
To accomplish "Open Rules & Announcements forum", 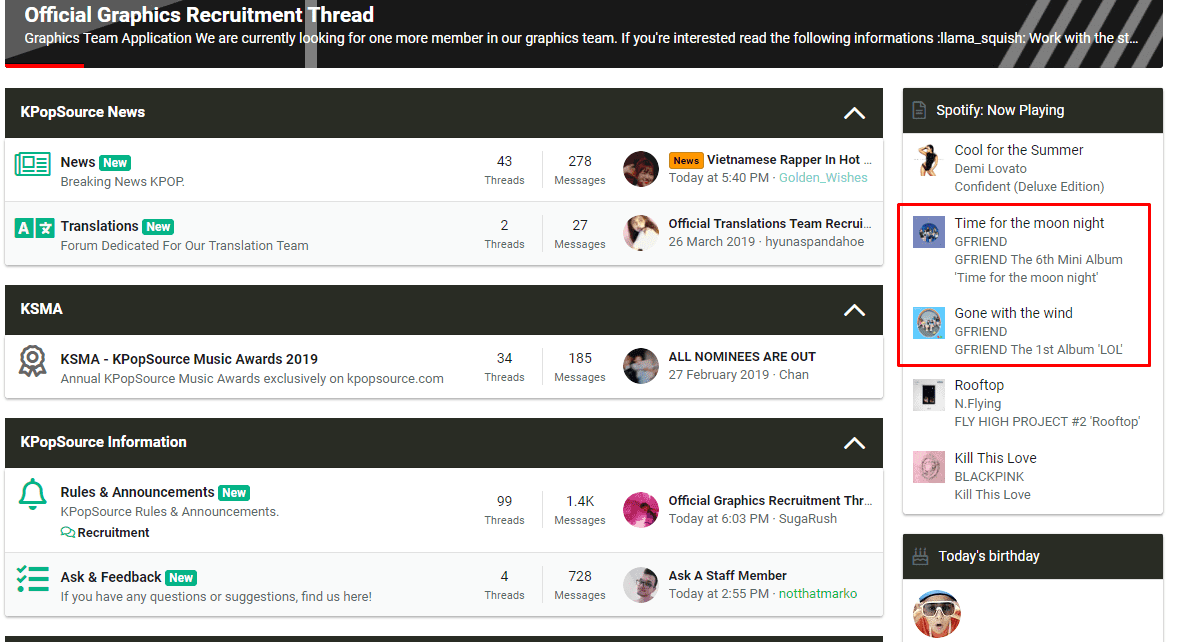I will [x=137, y=492].
